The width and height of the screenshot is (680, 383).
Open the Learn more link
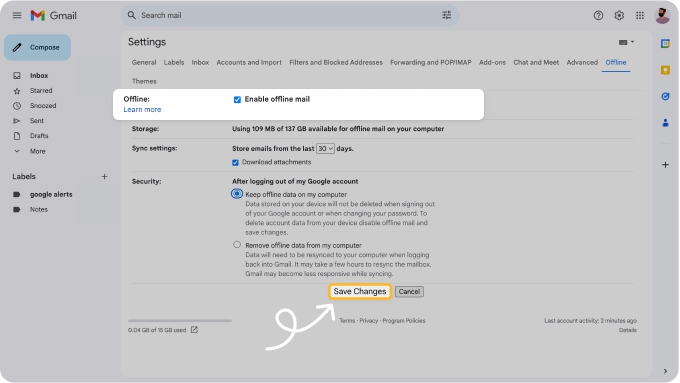coord(142,110)
